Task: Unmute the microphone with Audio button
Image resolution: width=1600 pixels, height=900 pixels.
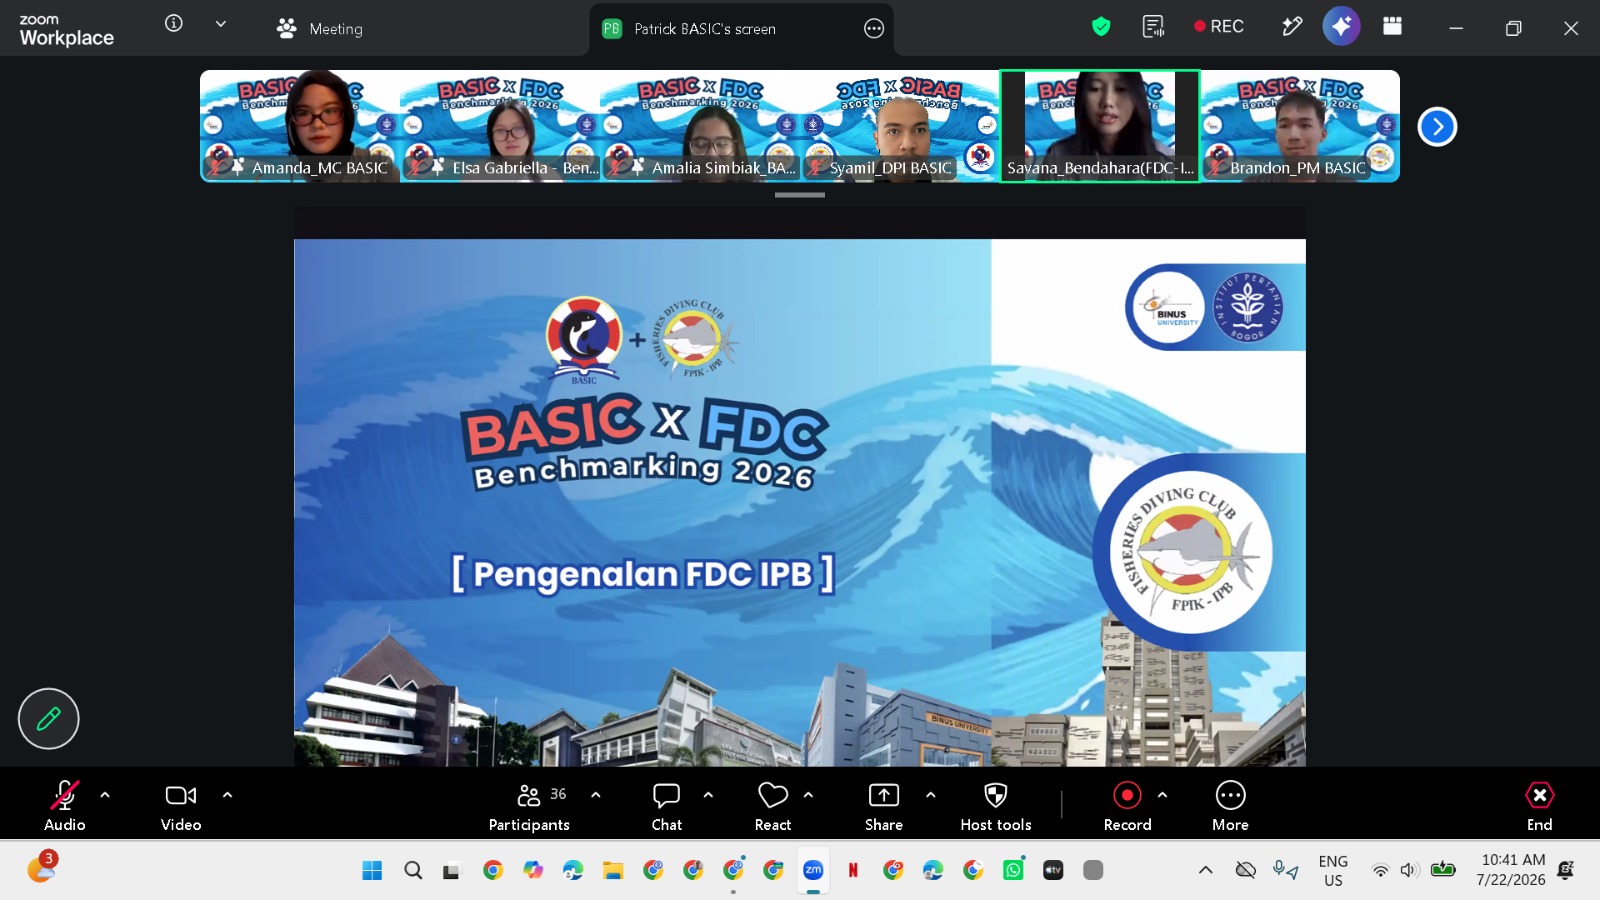Action: coord(65,805)
